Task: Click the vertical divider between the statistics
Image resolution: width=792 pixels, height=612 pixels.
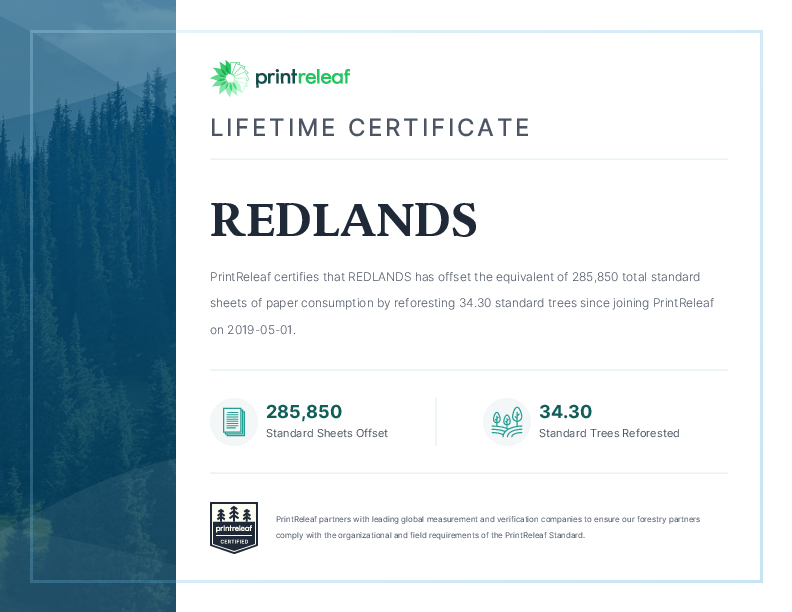Action: point(436,421)
